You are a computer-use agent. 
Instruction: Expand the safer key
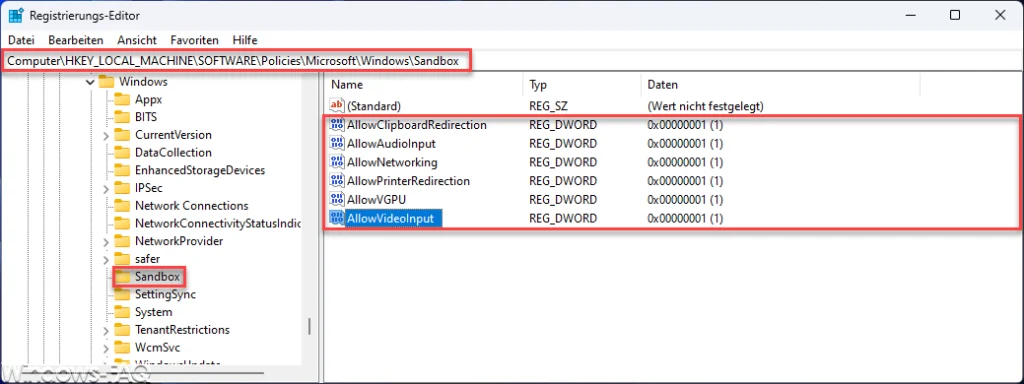(106, 259)
